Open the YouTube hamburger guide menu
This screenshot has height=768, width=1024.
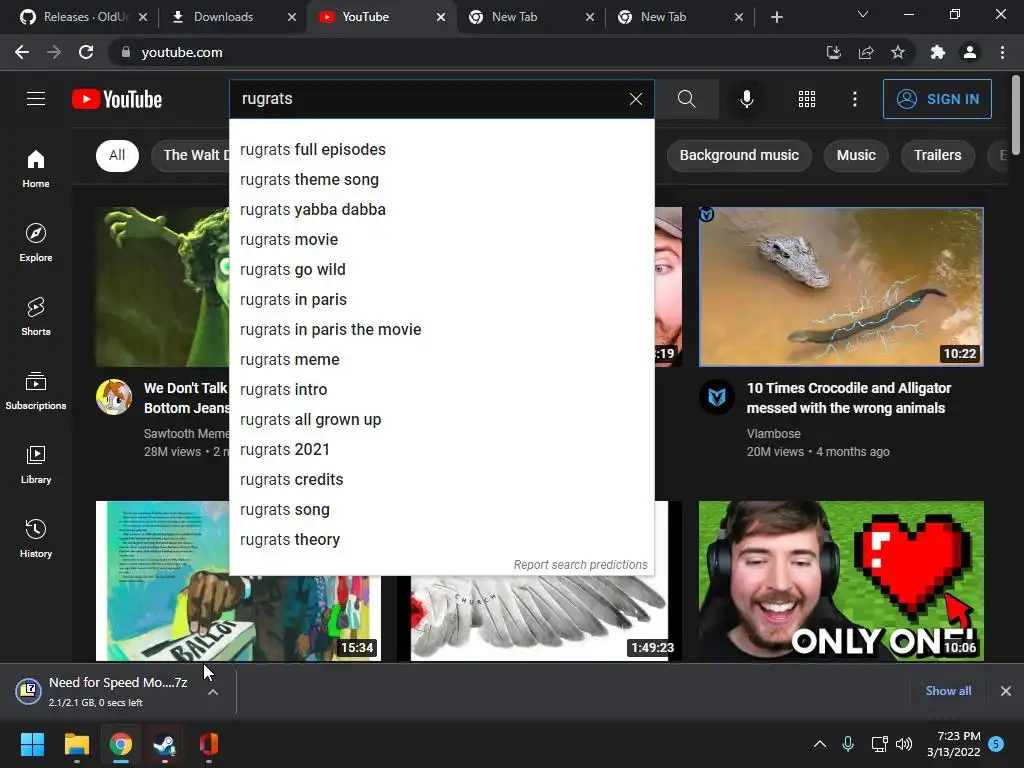click(x=36, y=99)
